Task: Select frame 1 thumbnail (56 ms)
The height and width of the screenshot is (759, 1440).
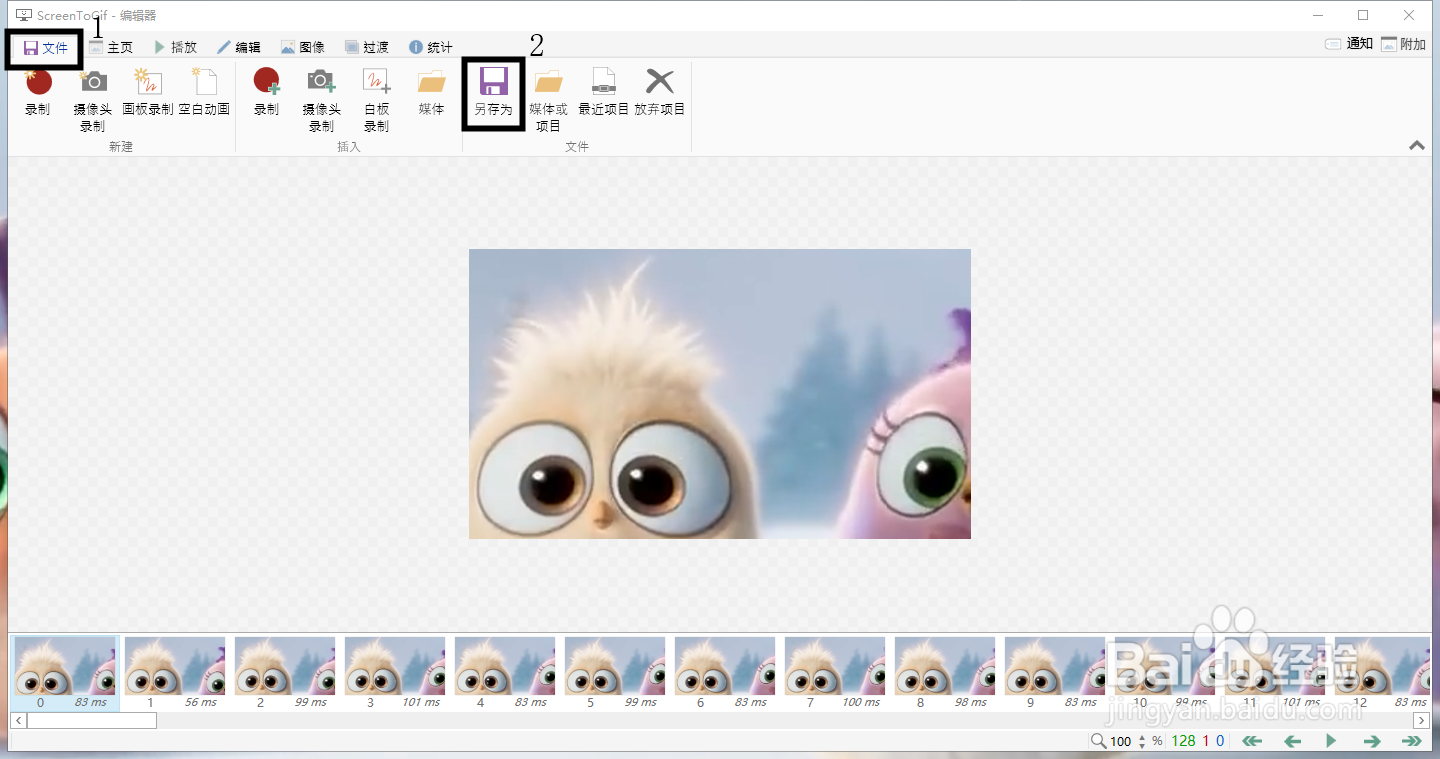Action: (175, 673)
